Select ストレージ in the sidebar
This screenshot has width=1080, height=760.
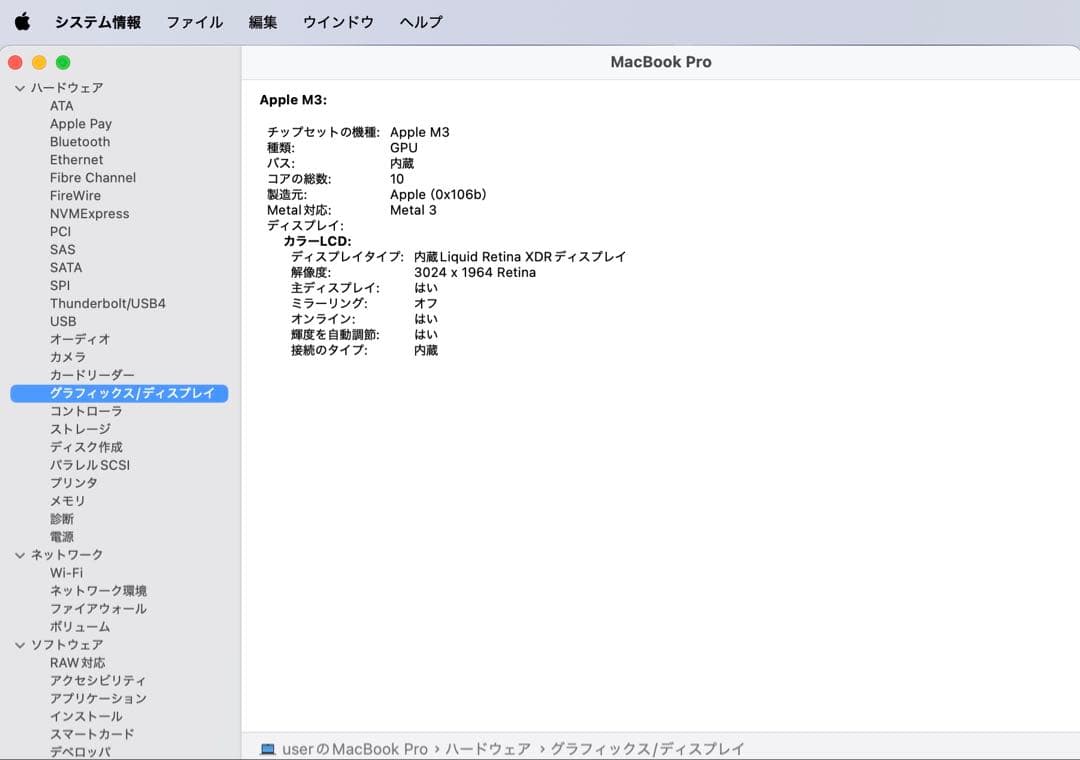point(80,429)
